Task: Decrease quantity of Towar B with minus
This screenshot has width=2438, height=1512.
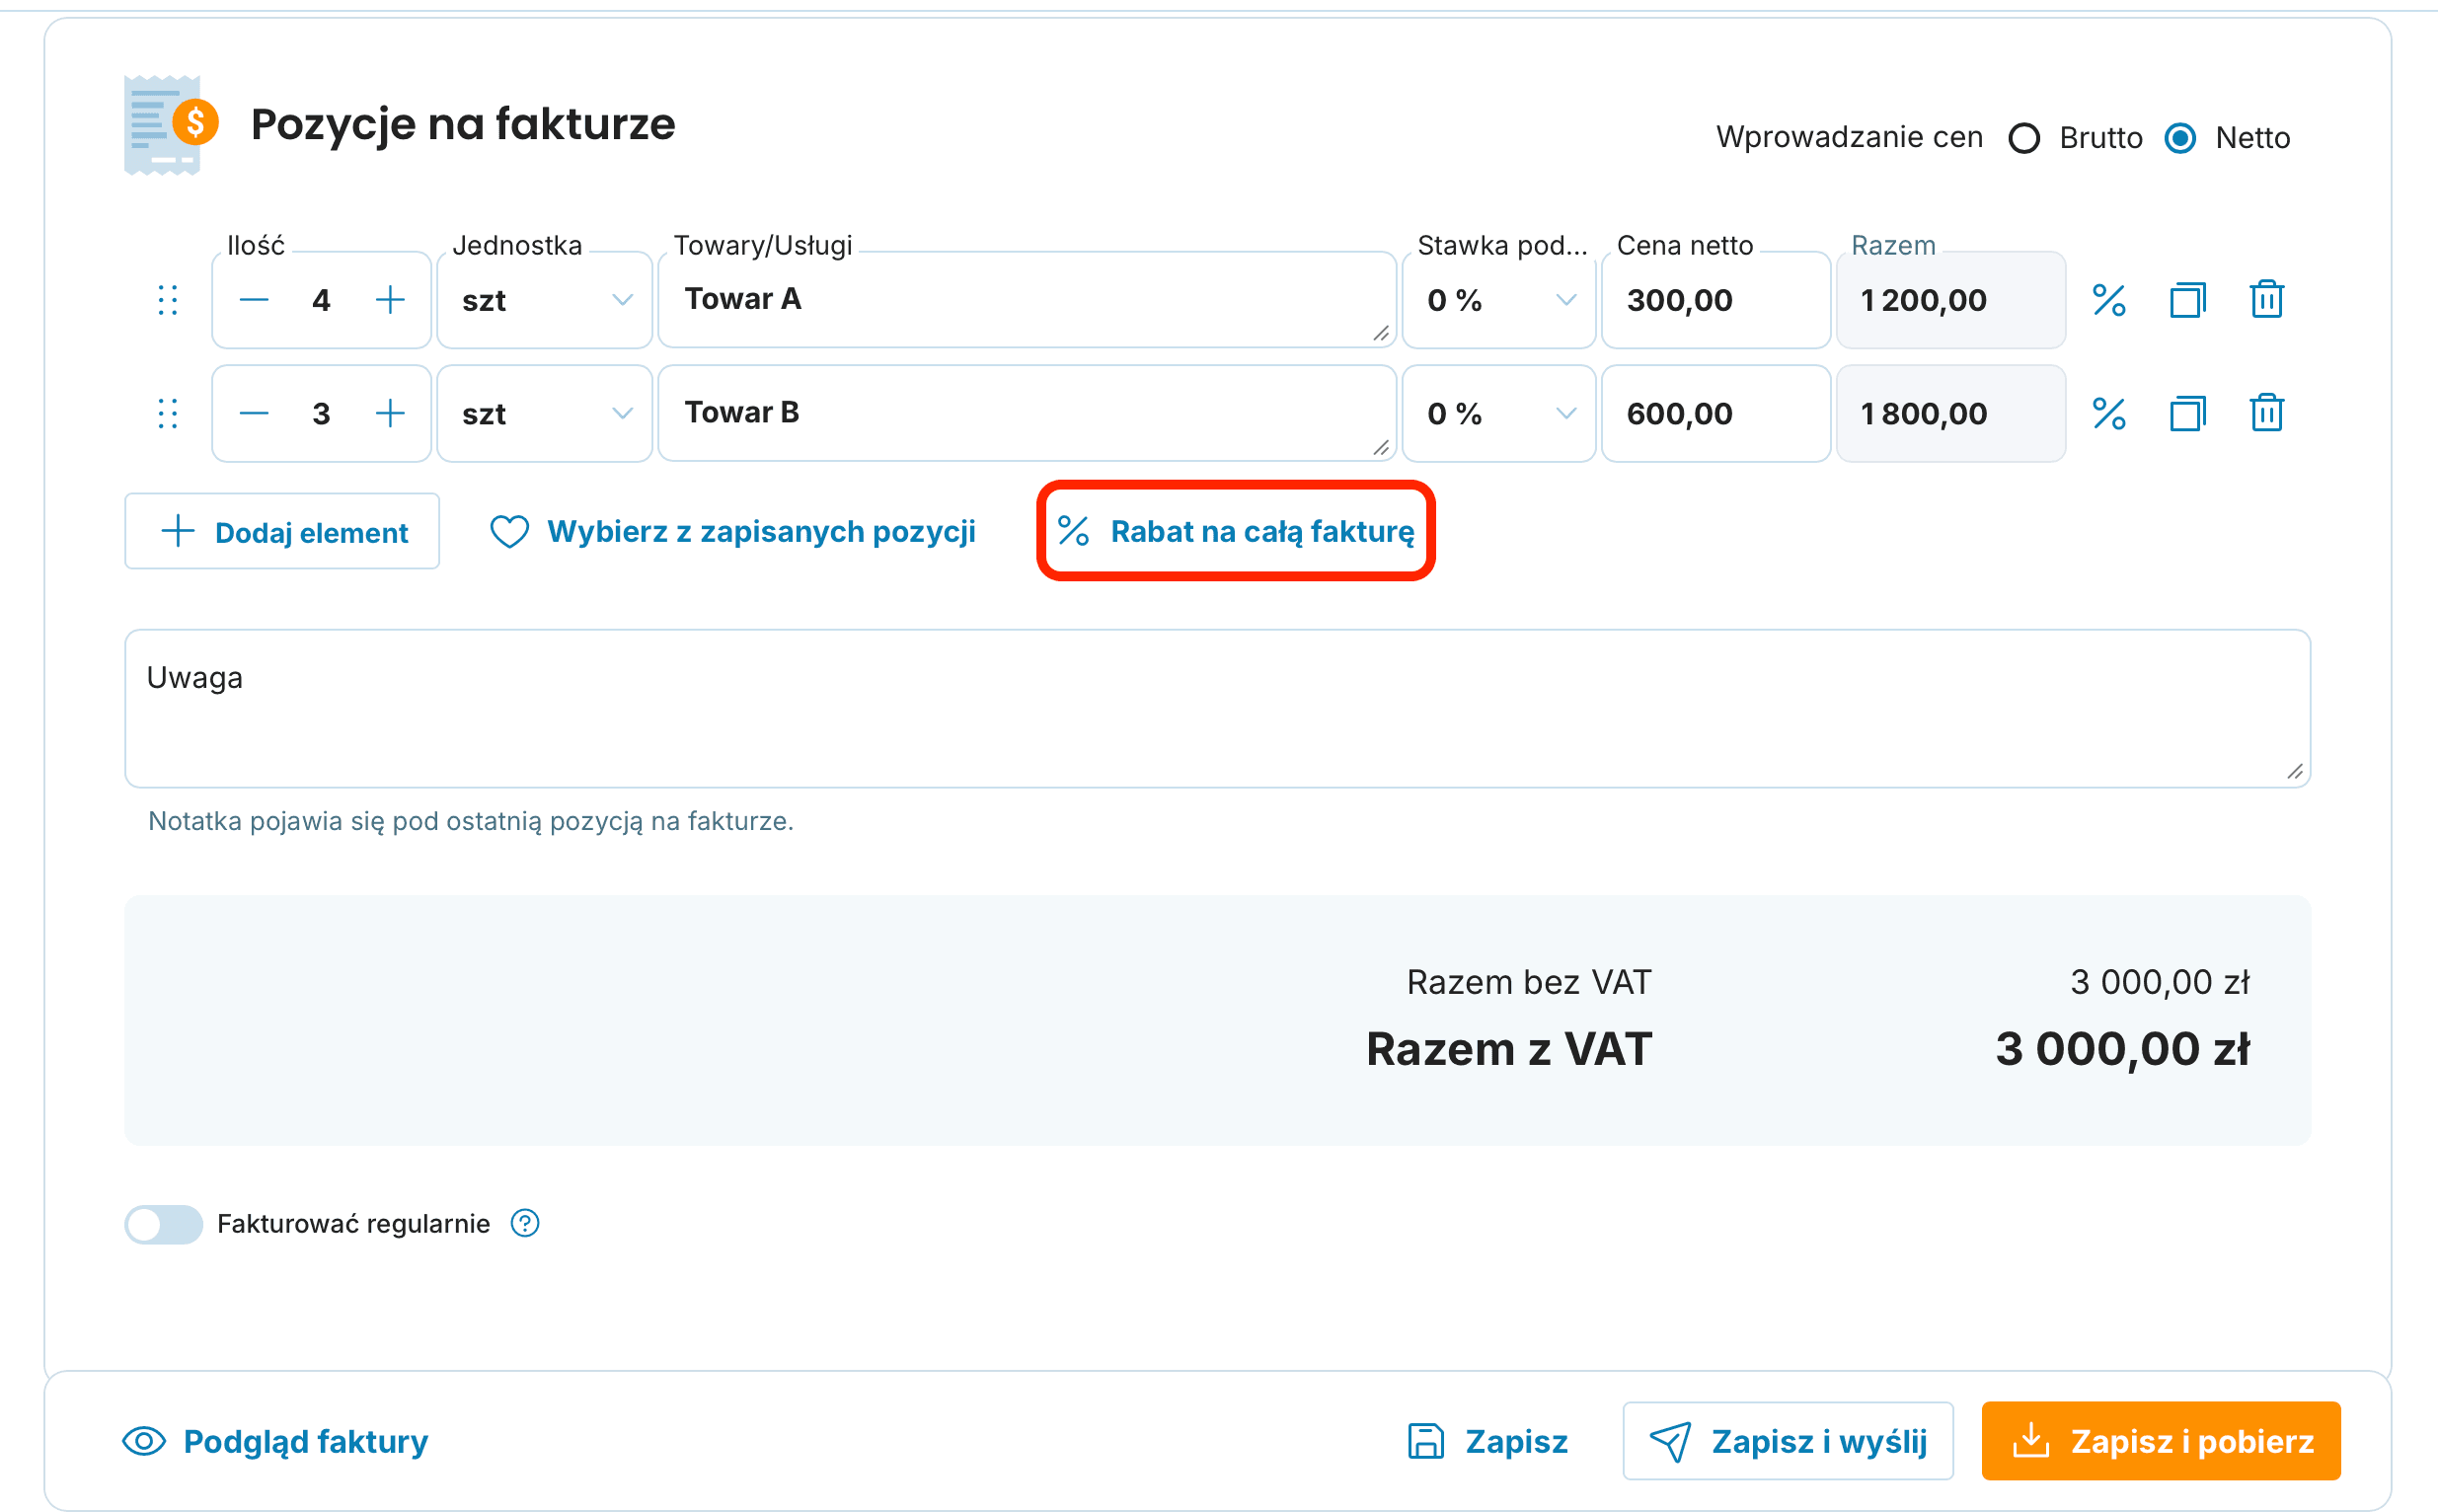Action: pyautogui.click(x=255, y=414)
